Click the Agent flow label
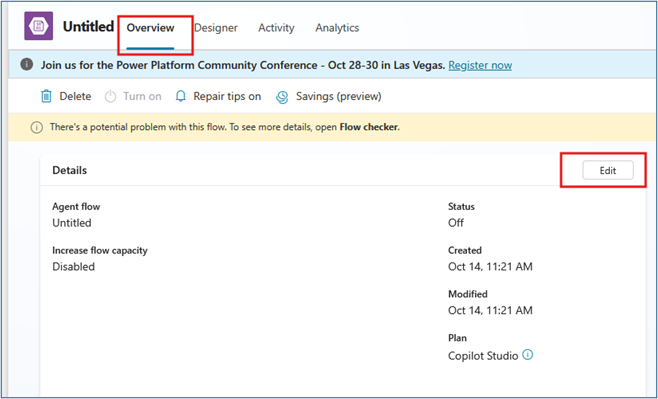The width and height of the screenshot is (658, 399). coord(76,207)
